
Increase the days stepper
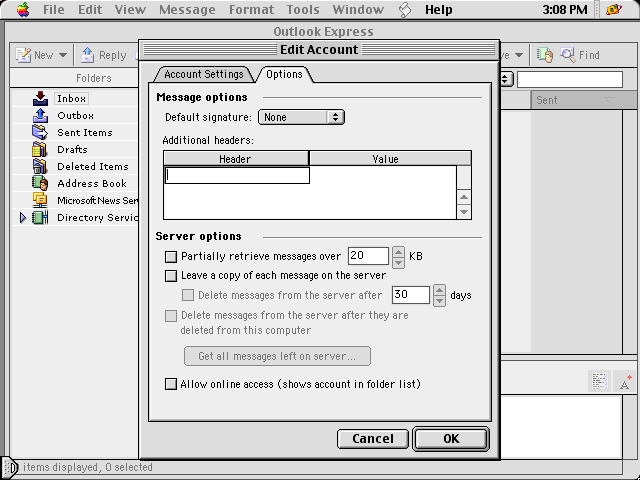tap(439, 290)
